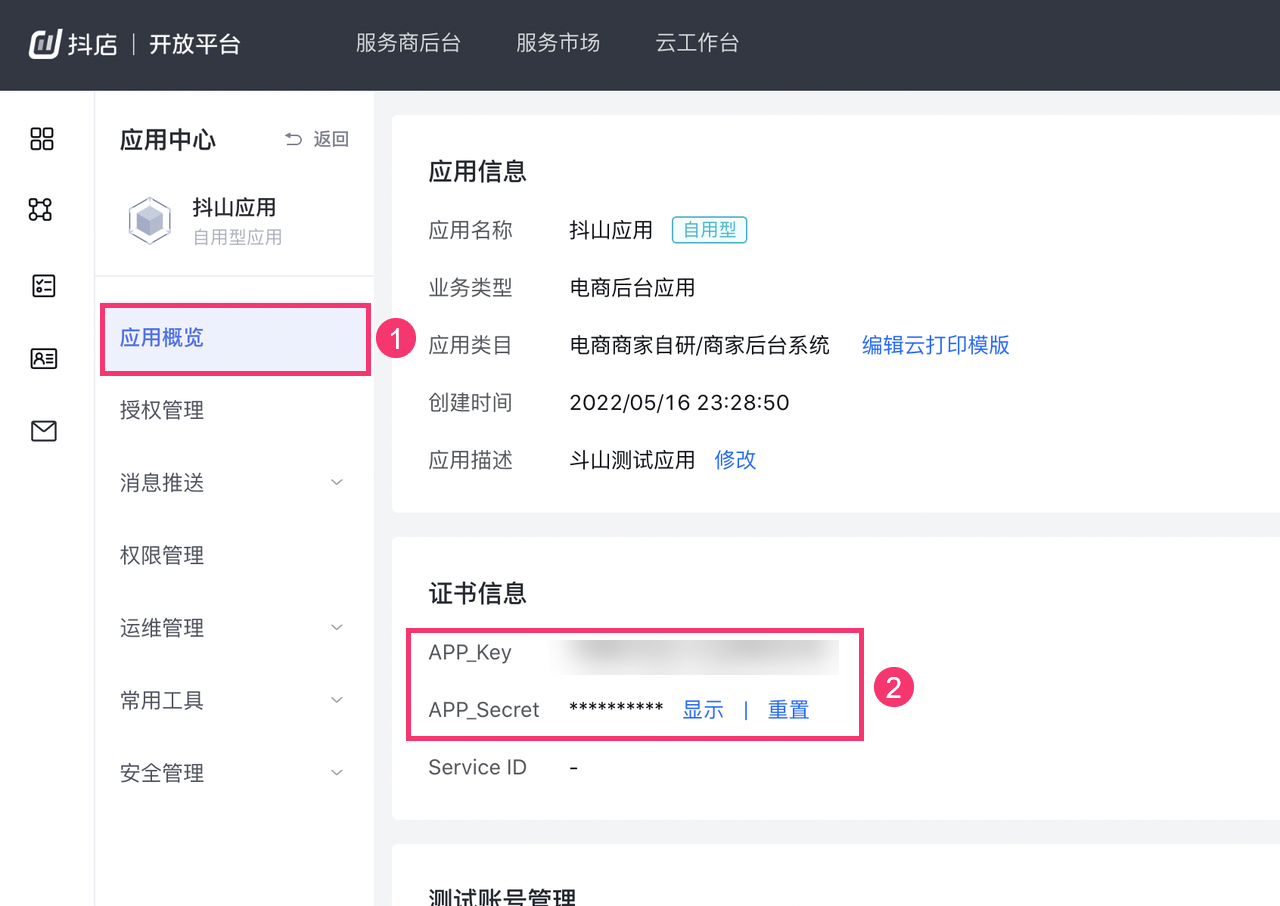The height and width of the screenshot is (906, 1280).
Task: Click the return arrow icon beside 返回
Action: coord(293,139)
